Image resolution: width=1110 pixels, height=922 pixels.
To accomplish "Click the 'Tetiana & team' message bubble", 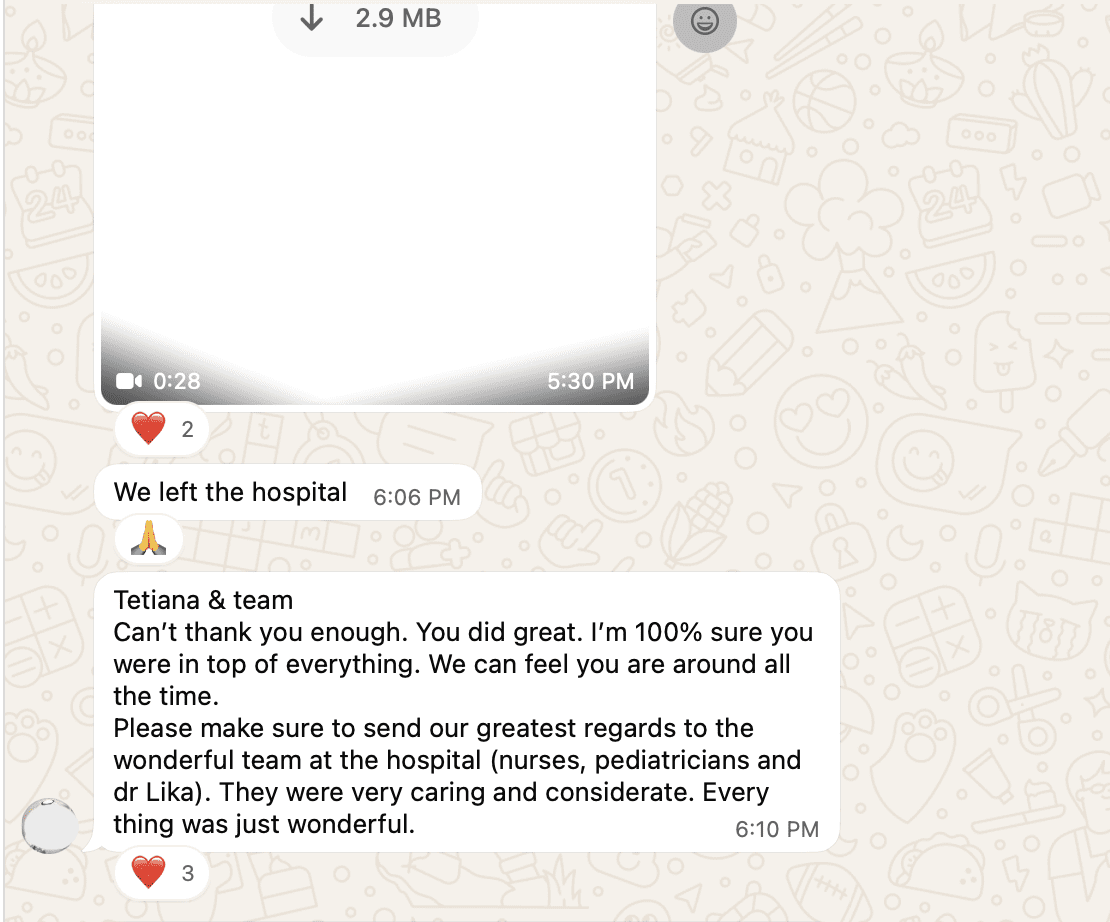I will pyautogui.click(x=467, y=712).
